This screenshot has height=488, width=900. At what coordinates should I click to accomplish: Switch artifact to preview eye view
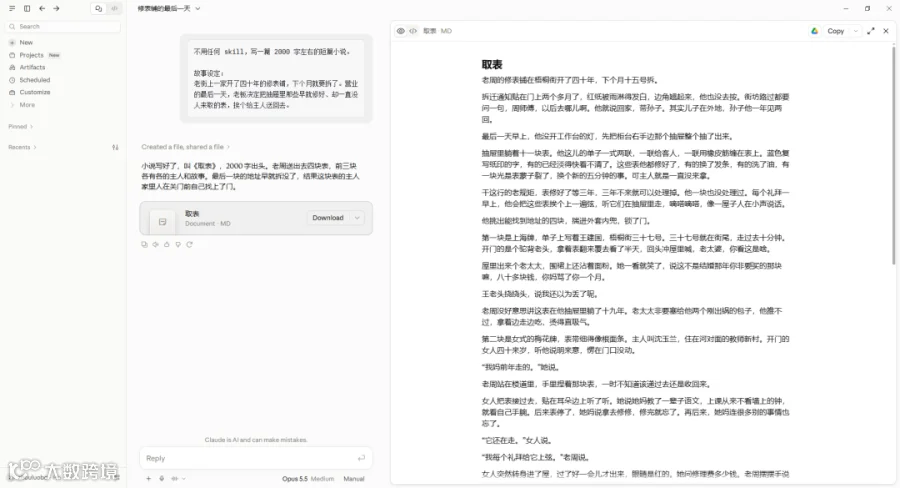click(401, 31)
